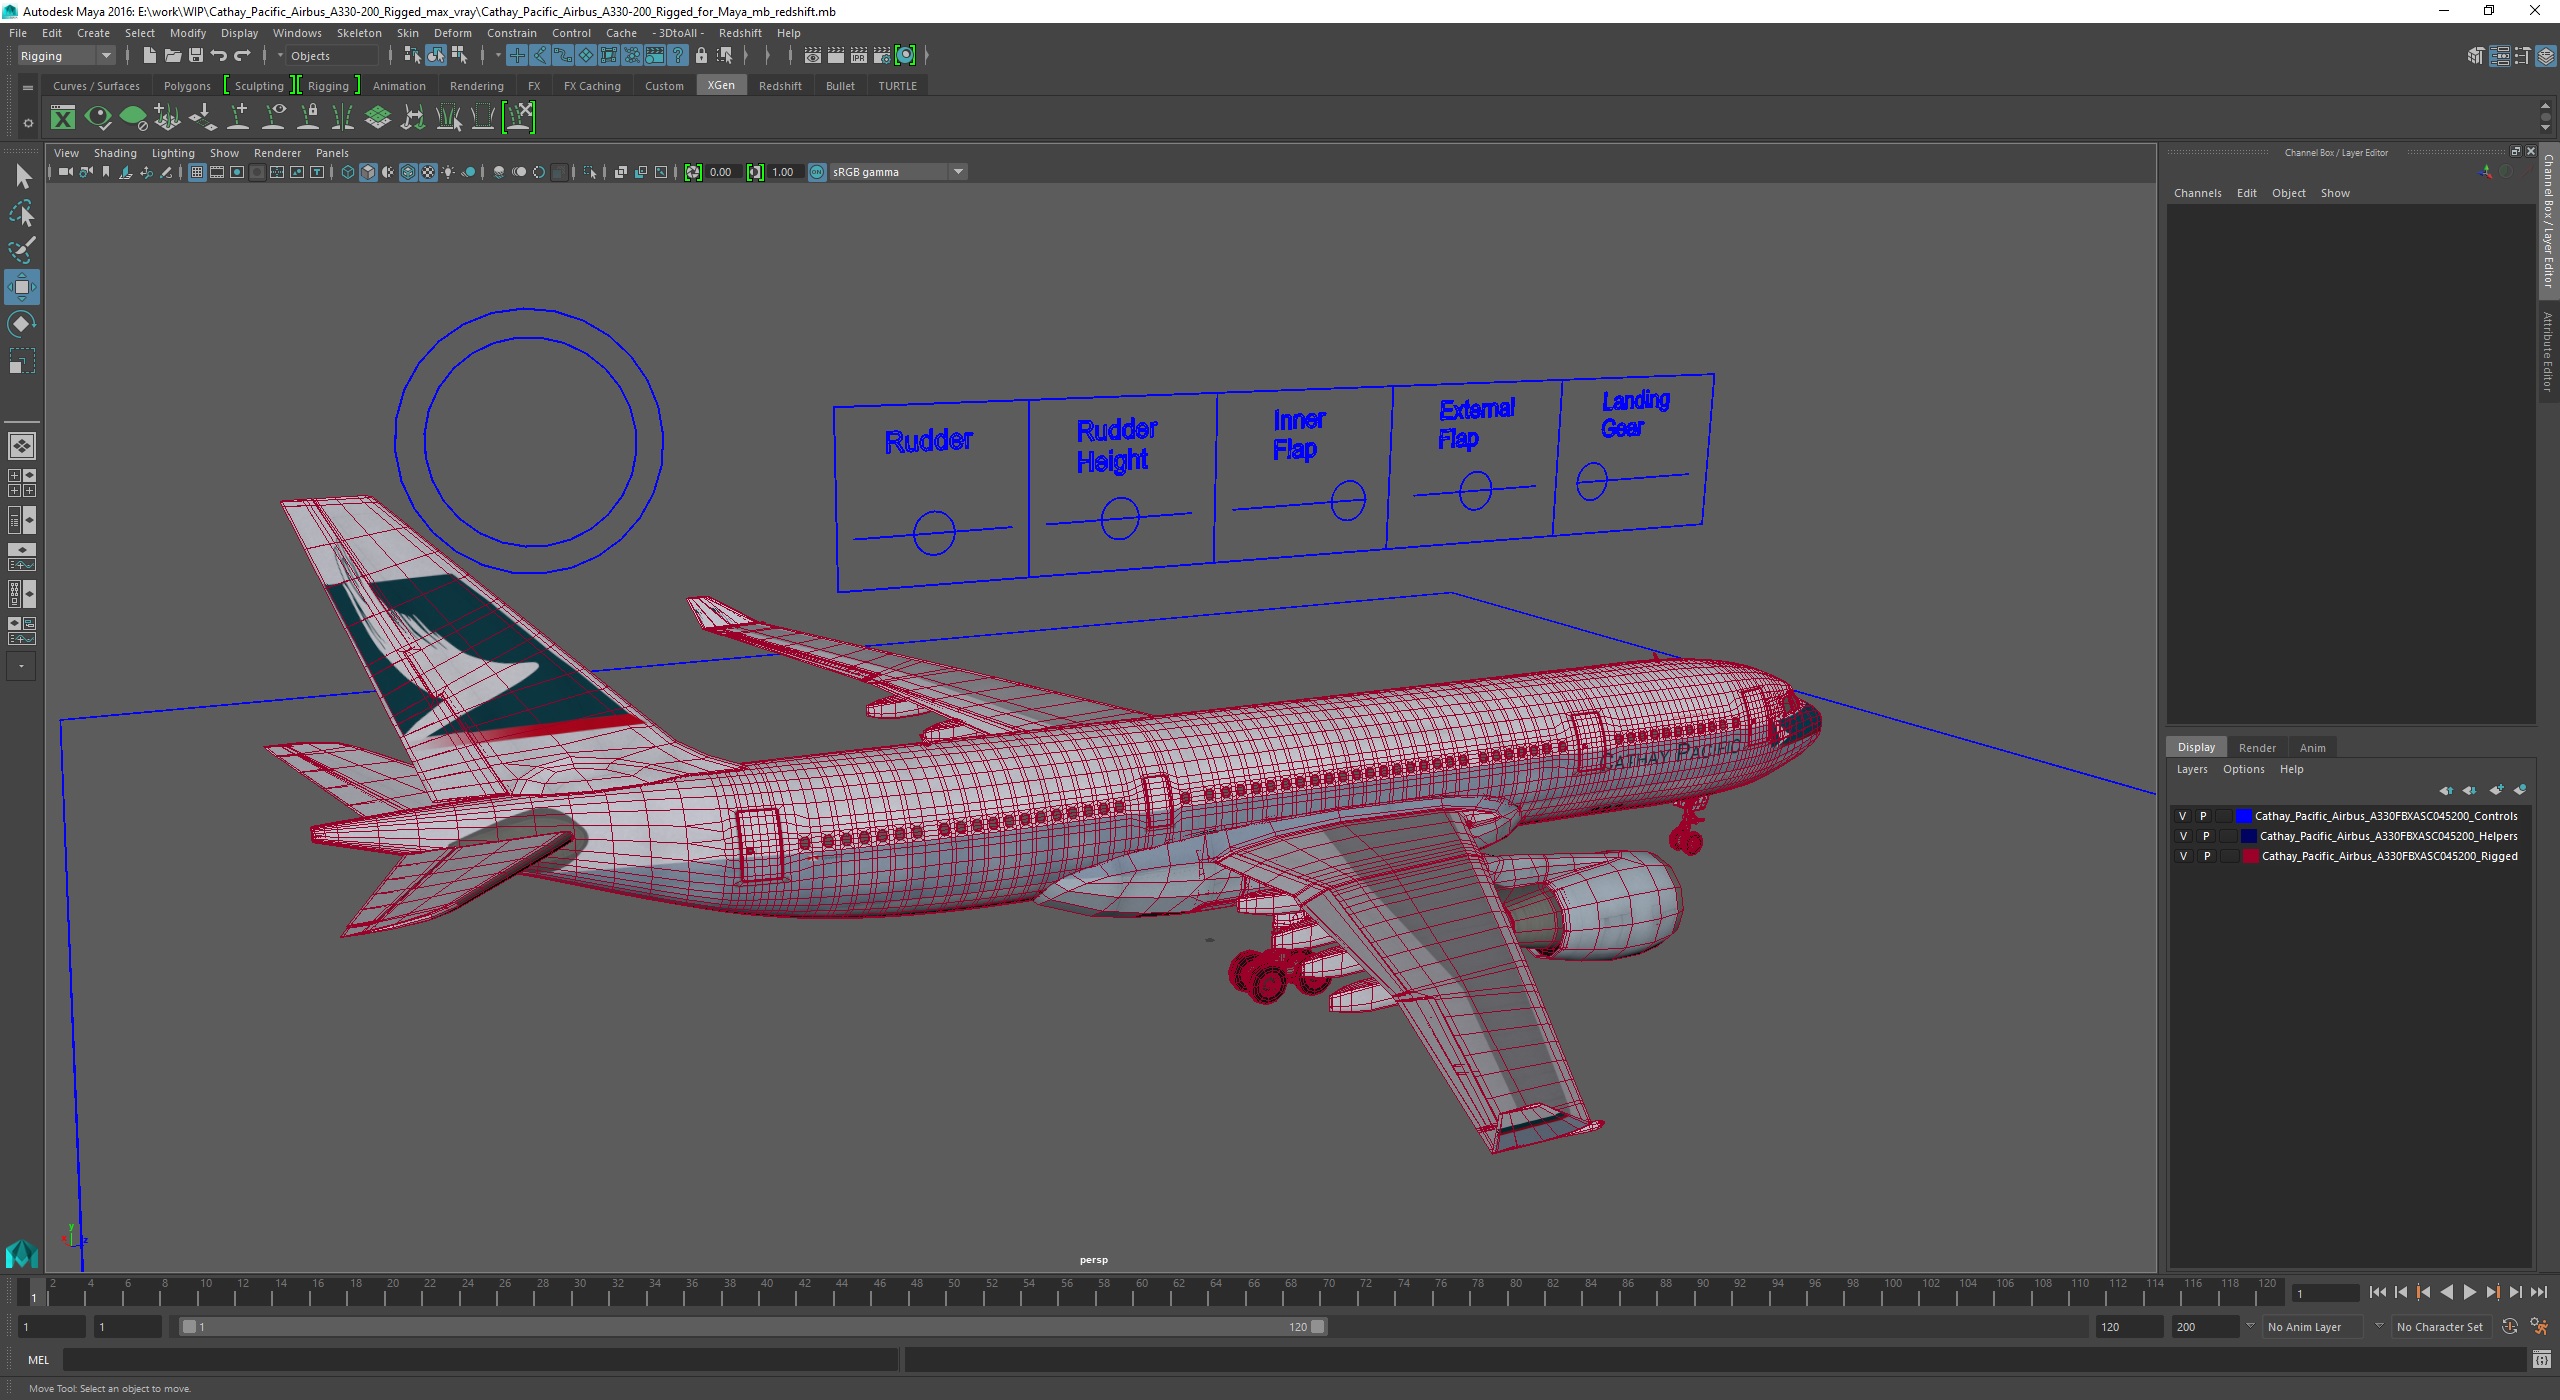The height and width of the screenshot is (1400, 2560).
Task: Open the shelf tab list menu button
Action: (28, 88)
